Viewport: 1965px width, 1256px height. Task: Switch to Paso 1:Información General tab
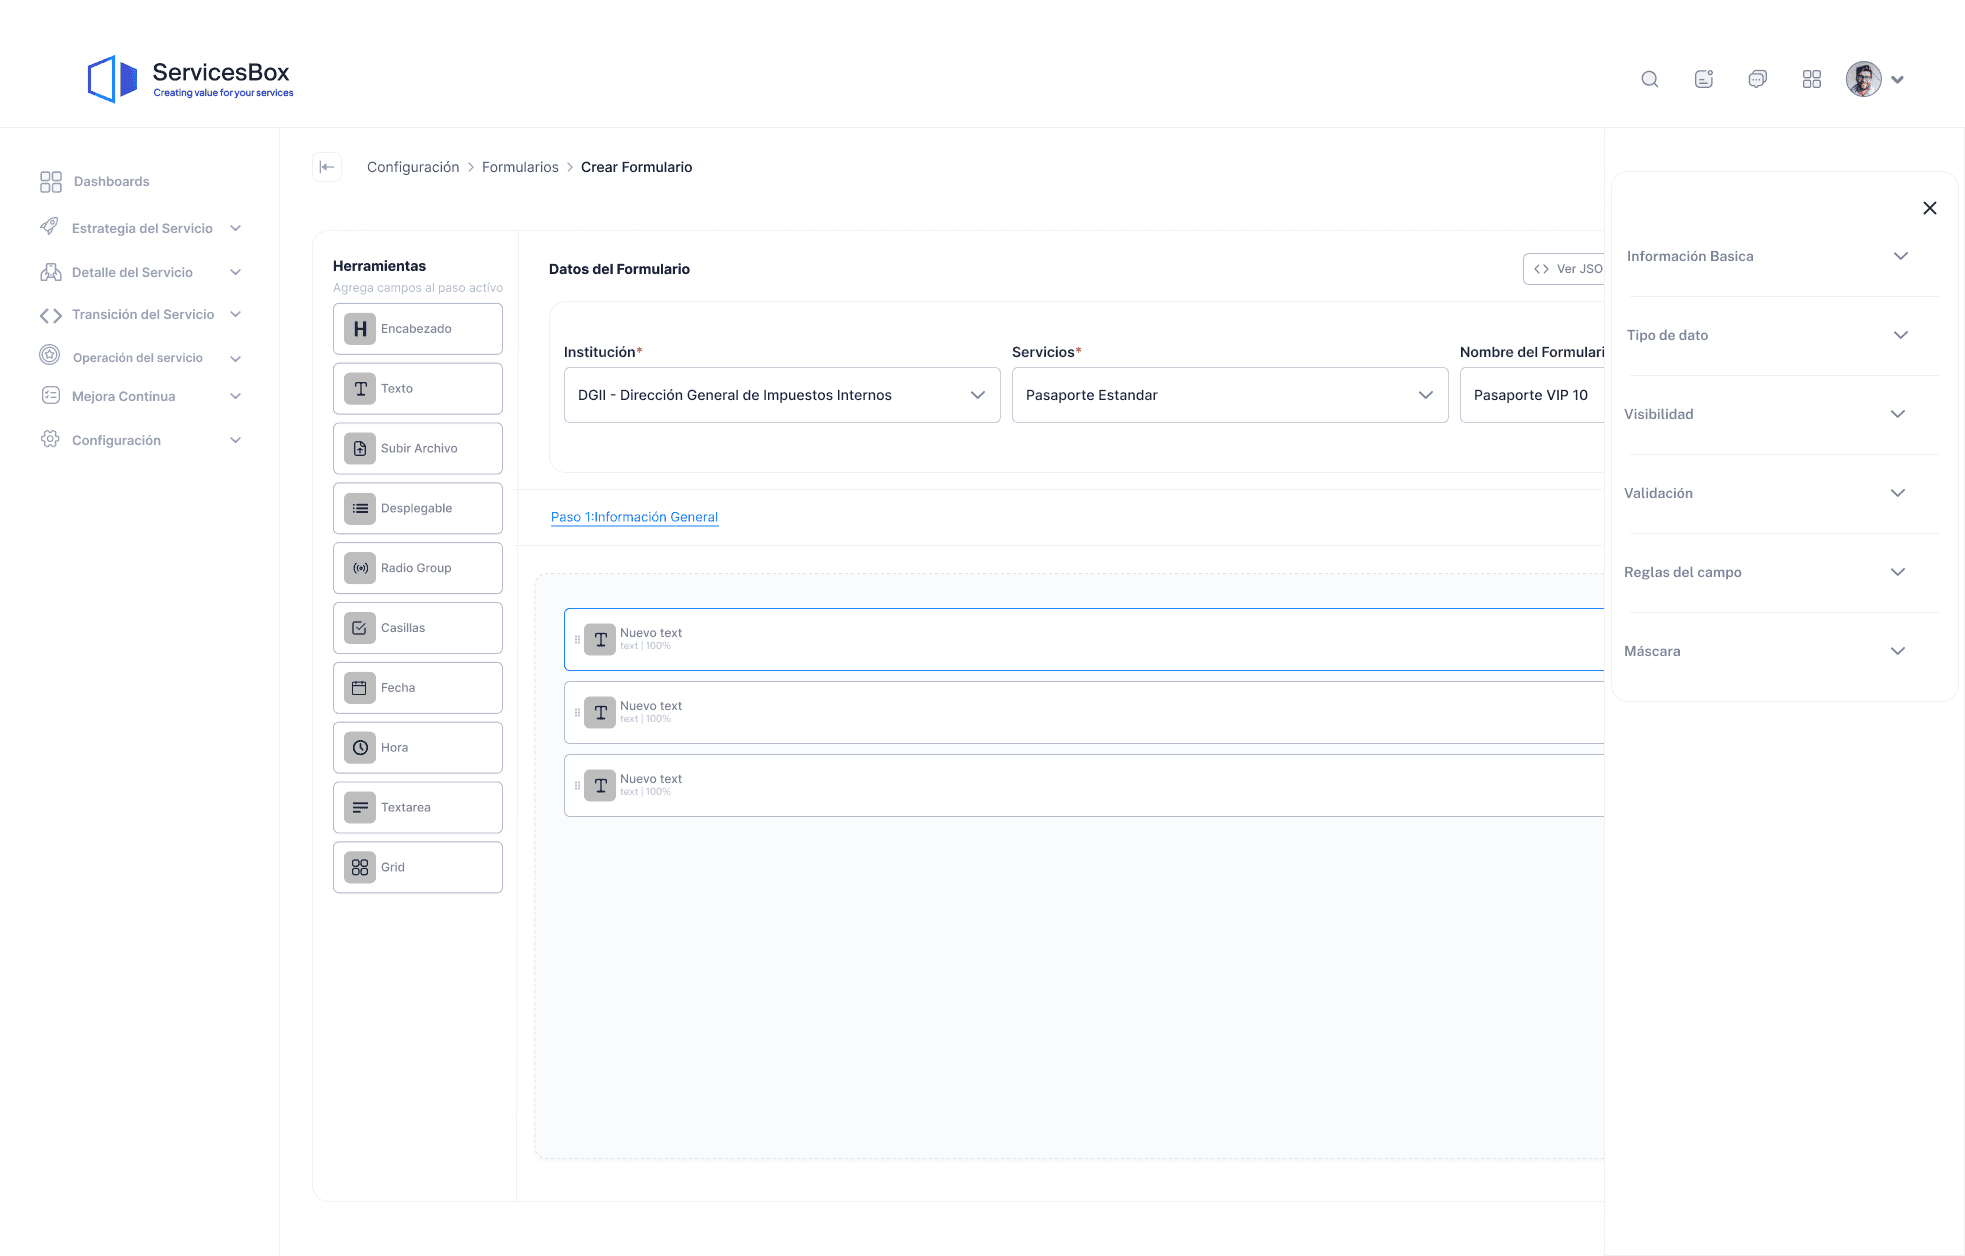(634, 517)
